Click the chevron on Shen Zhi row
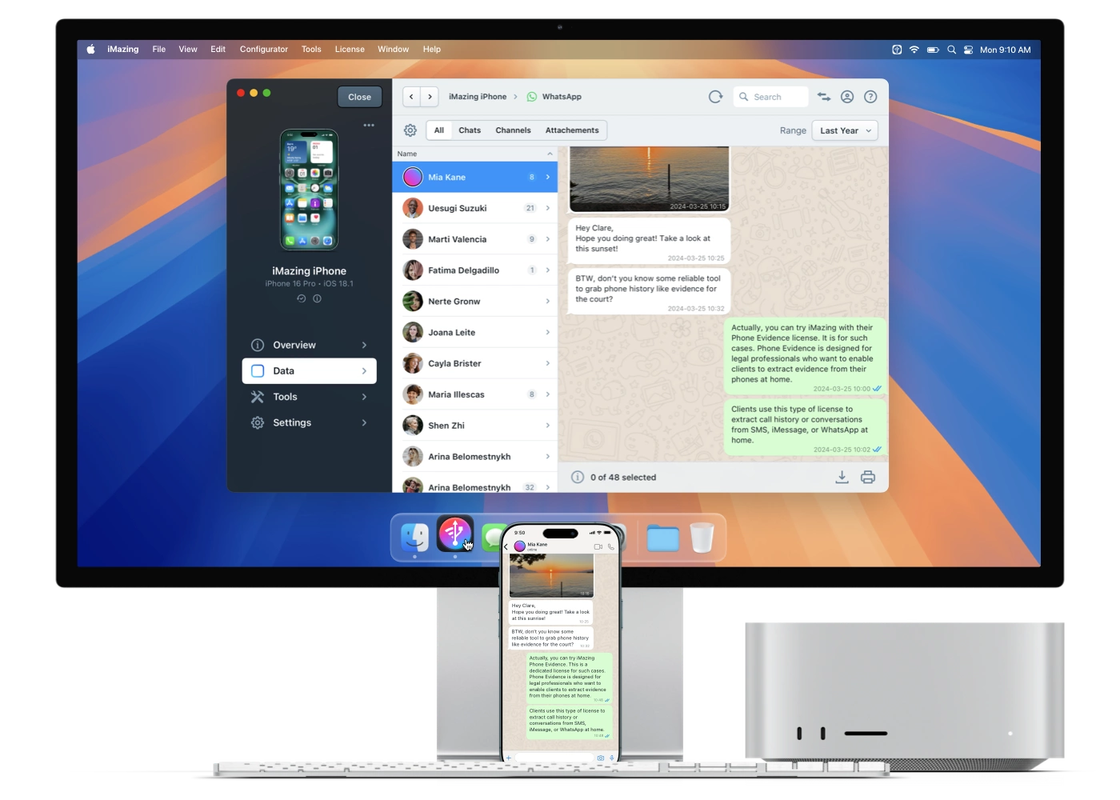Viewport: 1120px width, 800px height. pyautogui.click(x=548, y=425)
